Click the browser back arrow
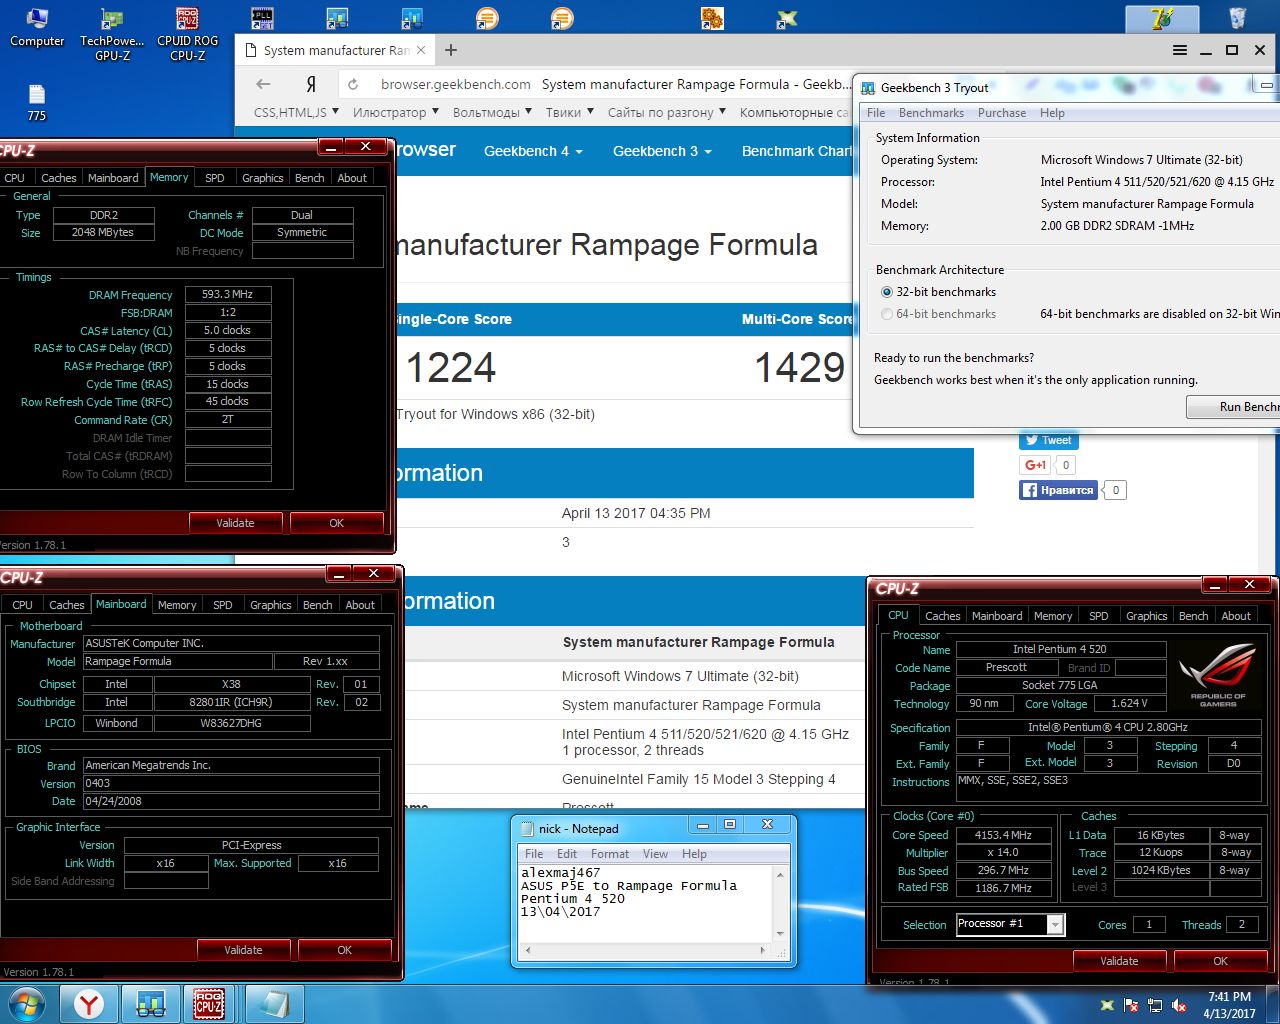Screen dimensions: 1280x1024 (x=263, y=84)
